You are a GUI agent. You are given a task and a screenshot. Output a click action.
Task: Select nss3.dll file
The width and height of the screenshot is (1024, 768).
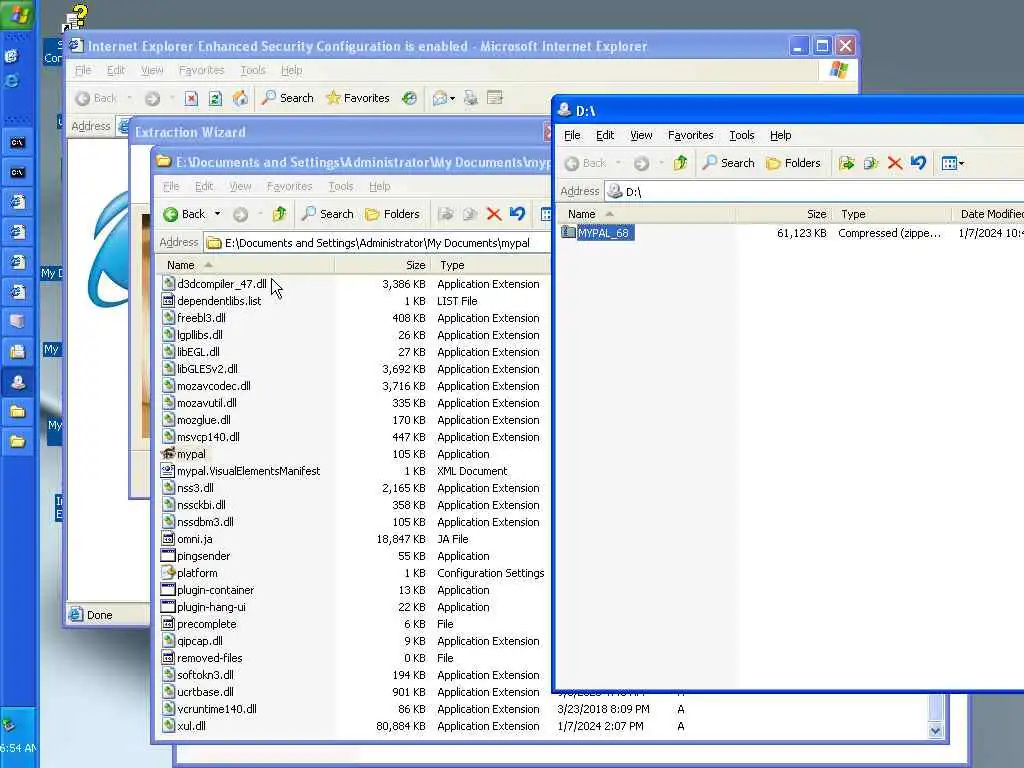coord(187,488)
